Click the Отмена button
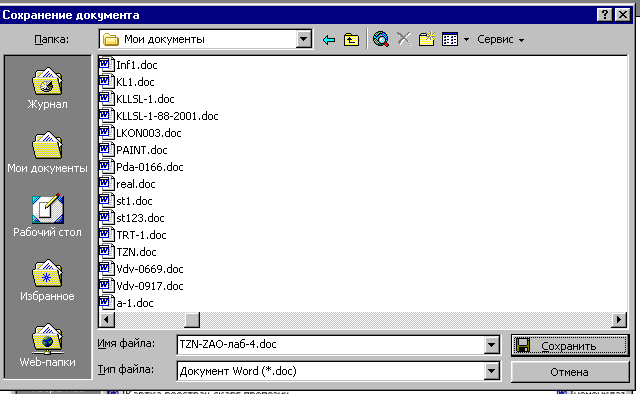The image size is (640, 394). coord(570,372)
